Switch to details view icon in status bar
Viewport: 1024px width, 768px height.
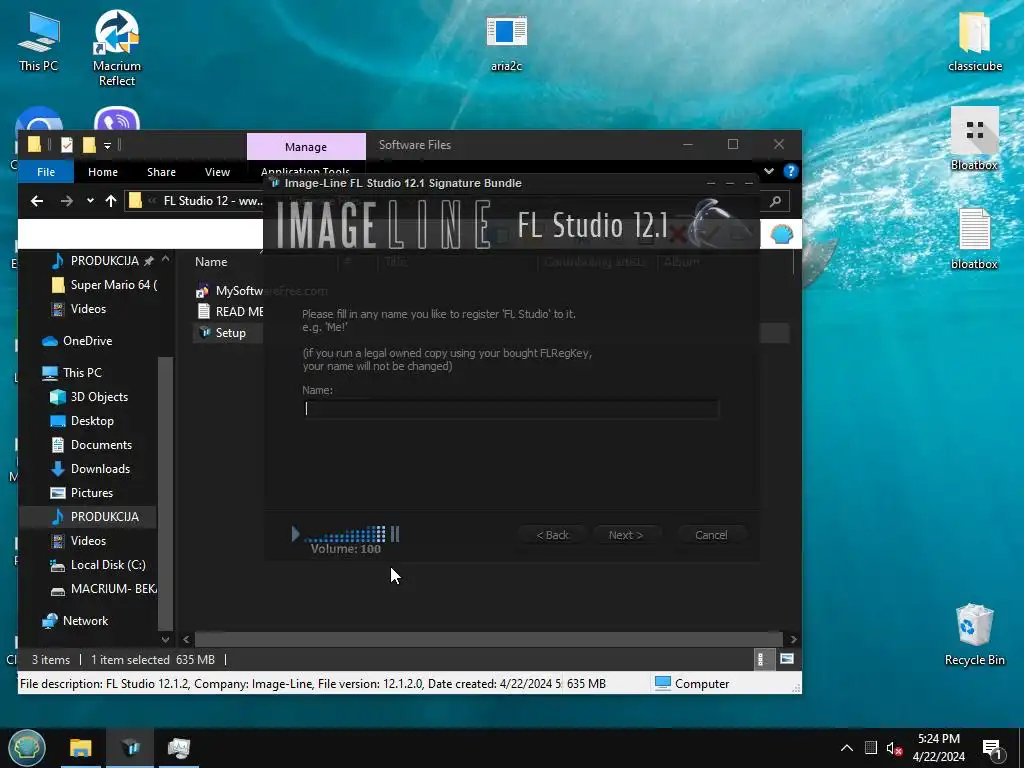[x=761, y=659]
